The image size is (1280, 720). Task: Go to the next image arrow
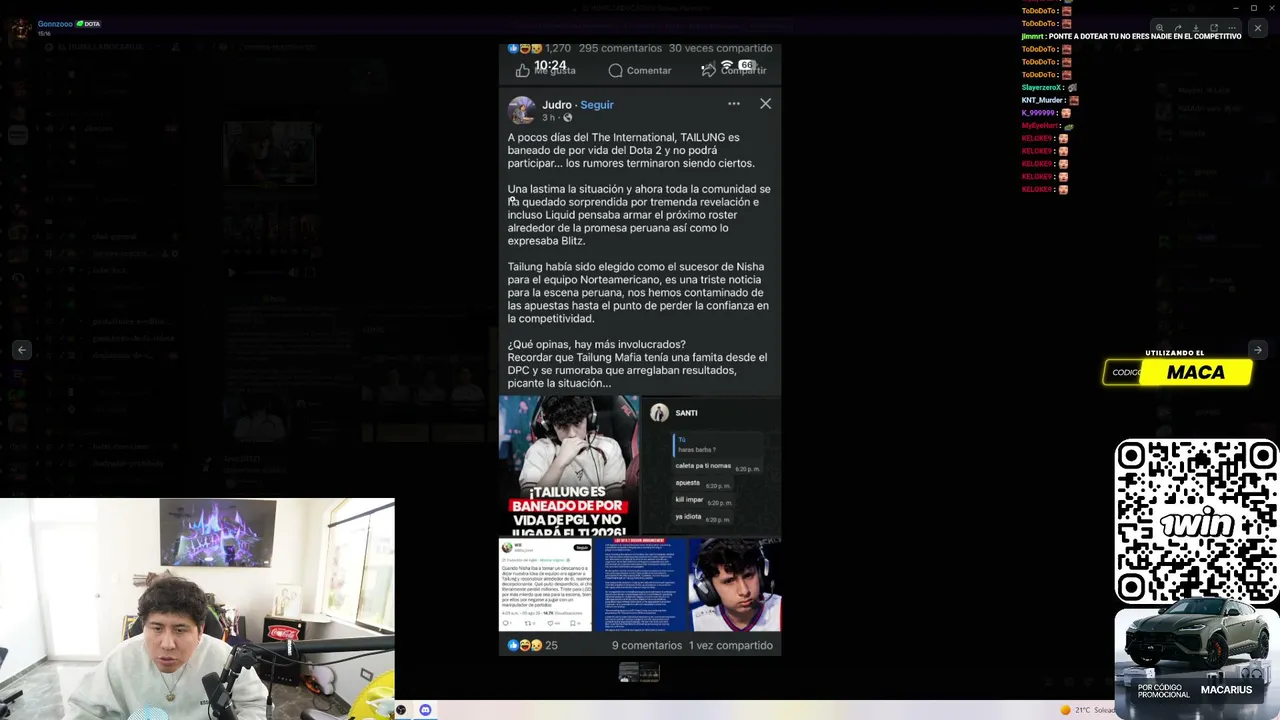(x=1258, y=350)
